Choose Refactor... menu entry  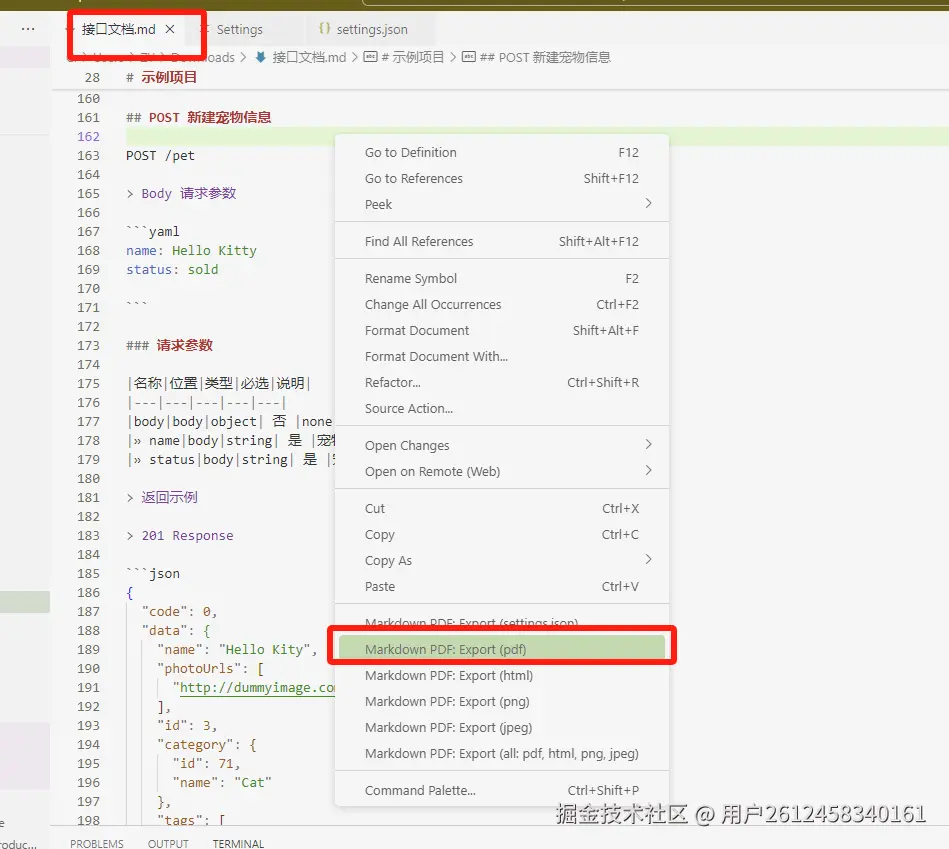[502, 382]
